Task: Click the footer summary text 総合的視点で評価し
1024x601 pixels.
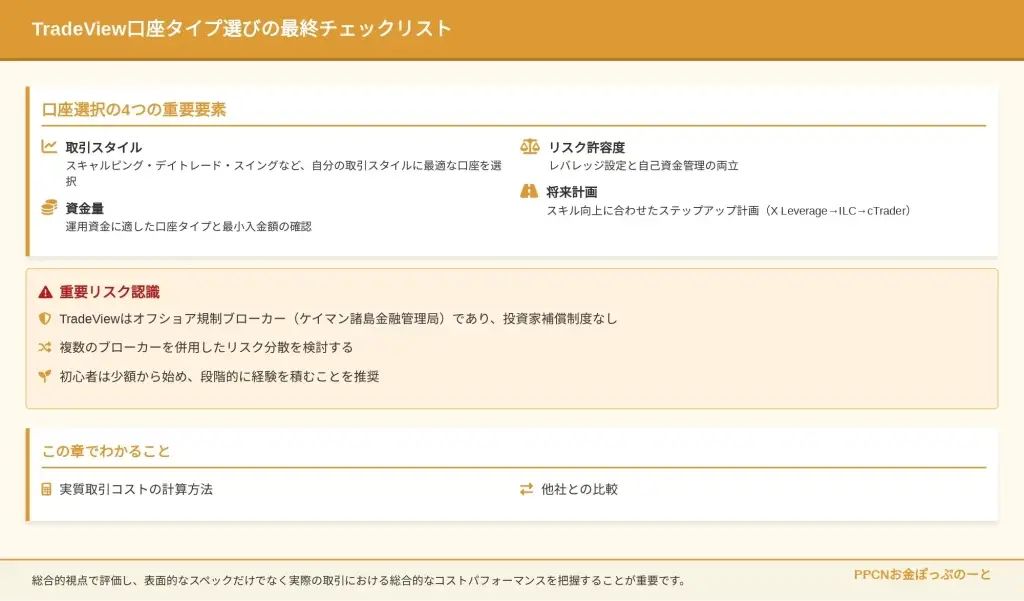Action: (x=359, y=580)
